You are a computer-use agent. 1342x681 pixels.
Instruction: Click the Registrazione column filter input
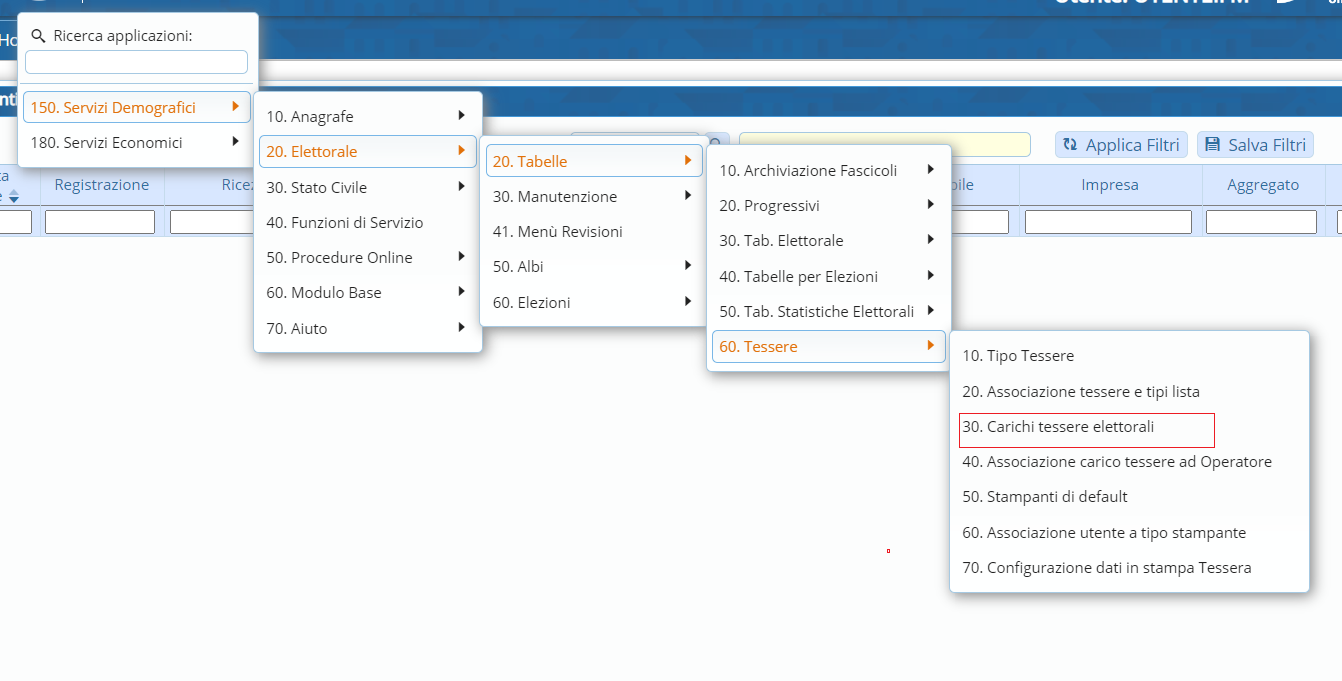click(x=100, y=222)
